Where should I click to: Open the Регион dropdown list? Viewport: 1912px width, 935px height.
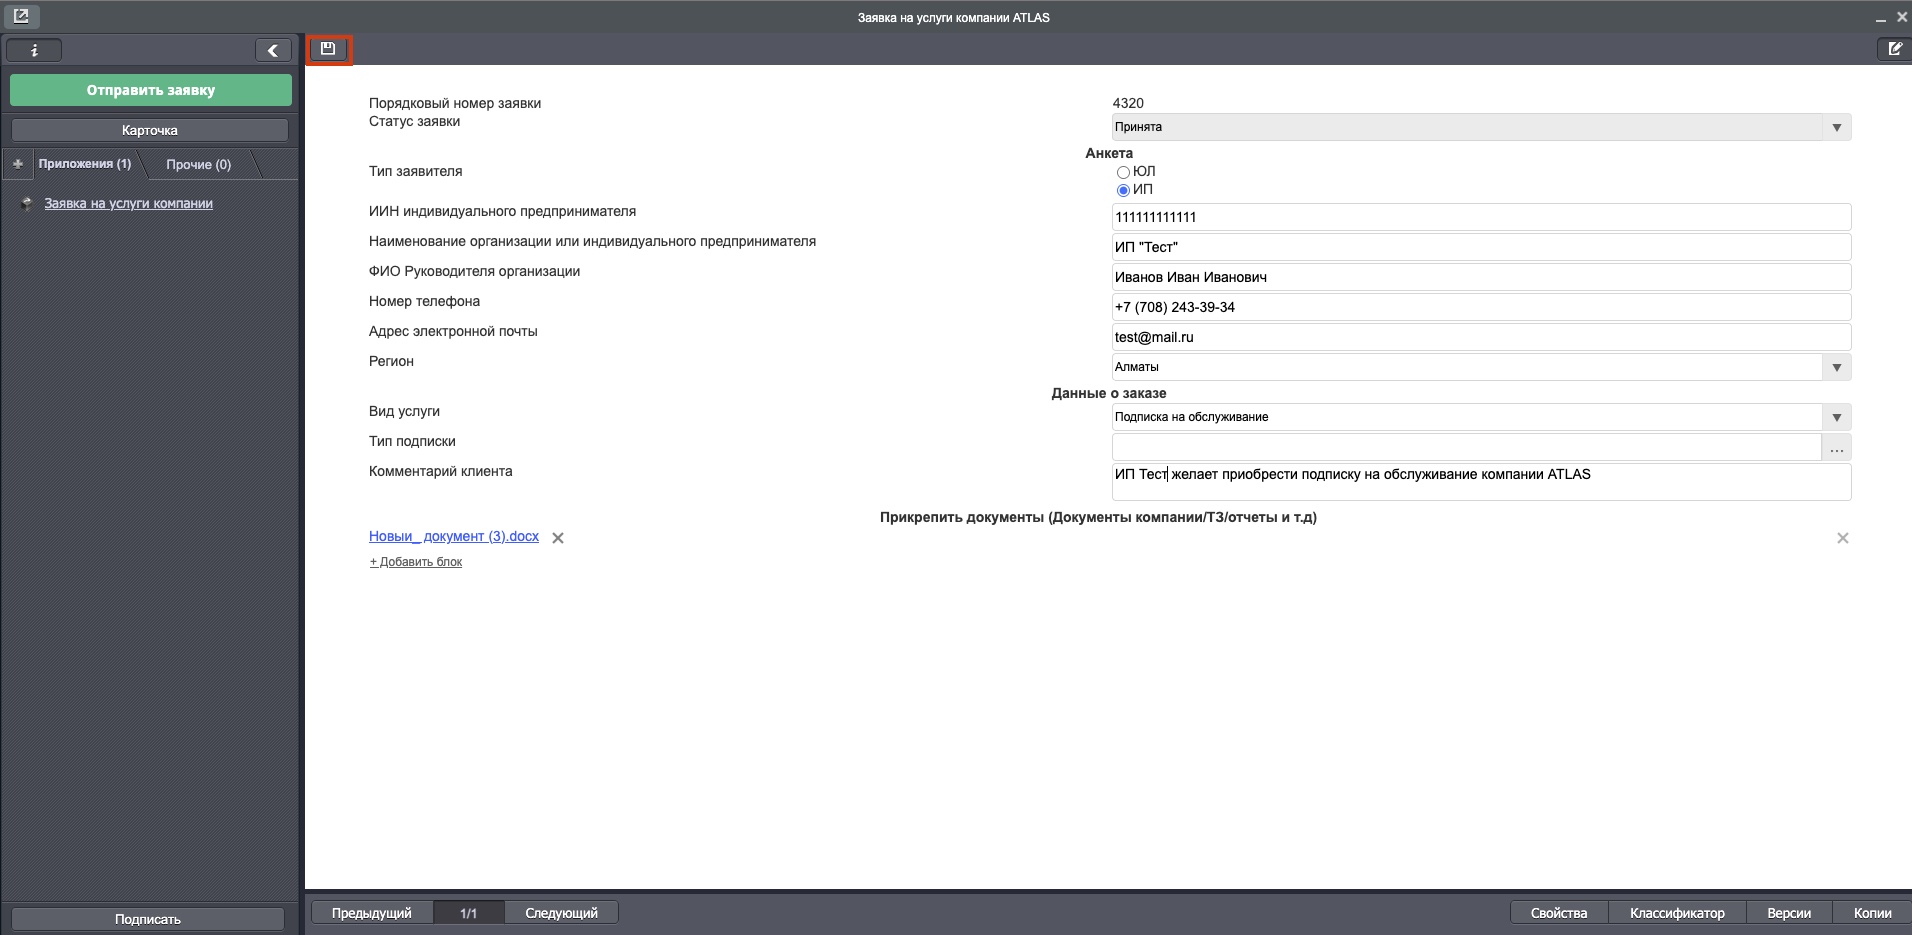[1836, 367]
